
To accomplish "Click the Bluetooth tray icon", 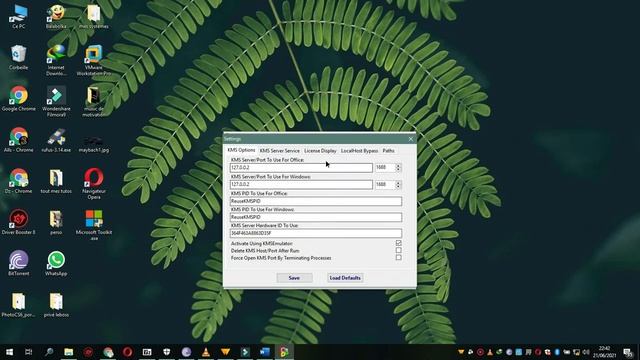I will pyautogui.click(x=557, y=352).
